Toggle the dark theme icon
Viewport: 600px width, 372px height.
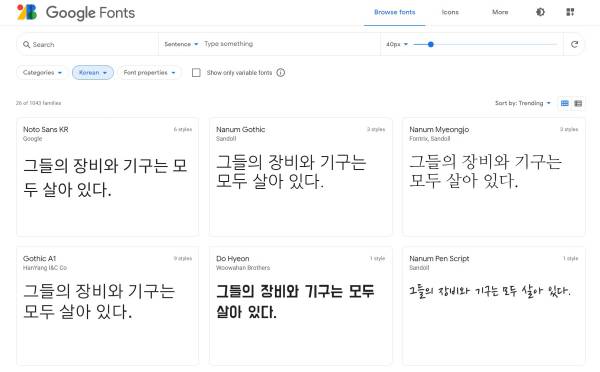click(540, 12)
